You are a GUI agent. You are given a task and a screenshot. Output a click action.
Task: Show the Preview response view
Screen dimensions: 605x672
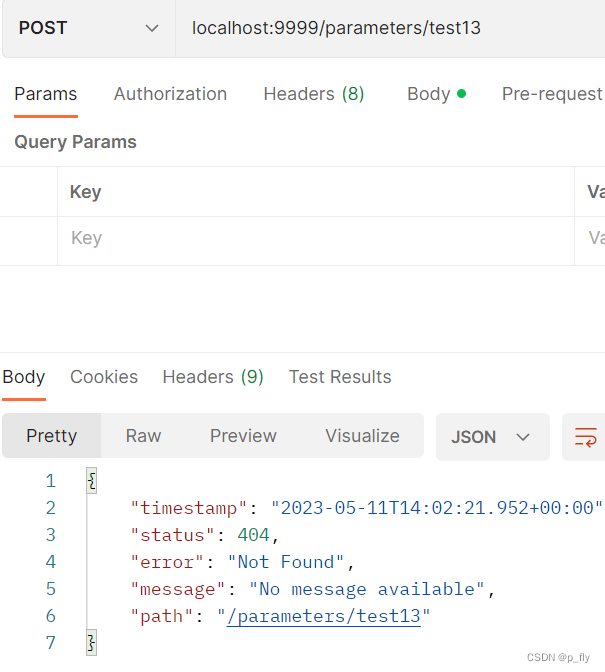(243, 436)
